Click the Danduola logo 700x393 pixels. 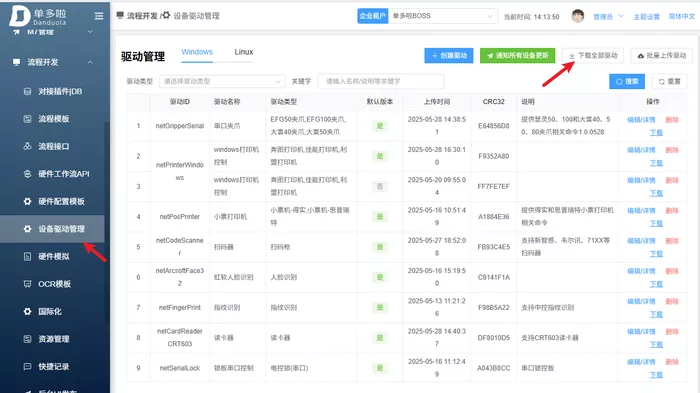point(38,16)
